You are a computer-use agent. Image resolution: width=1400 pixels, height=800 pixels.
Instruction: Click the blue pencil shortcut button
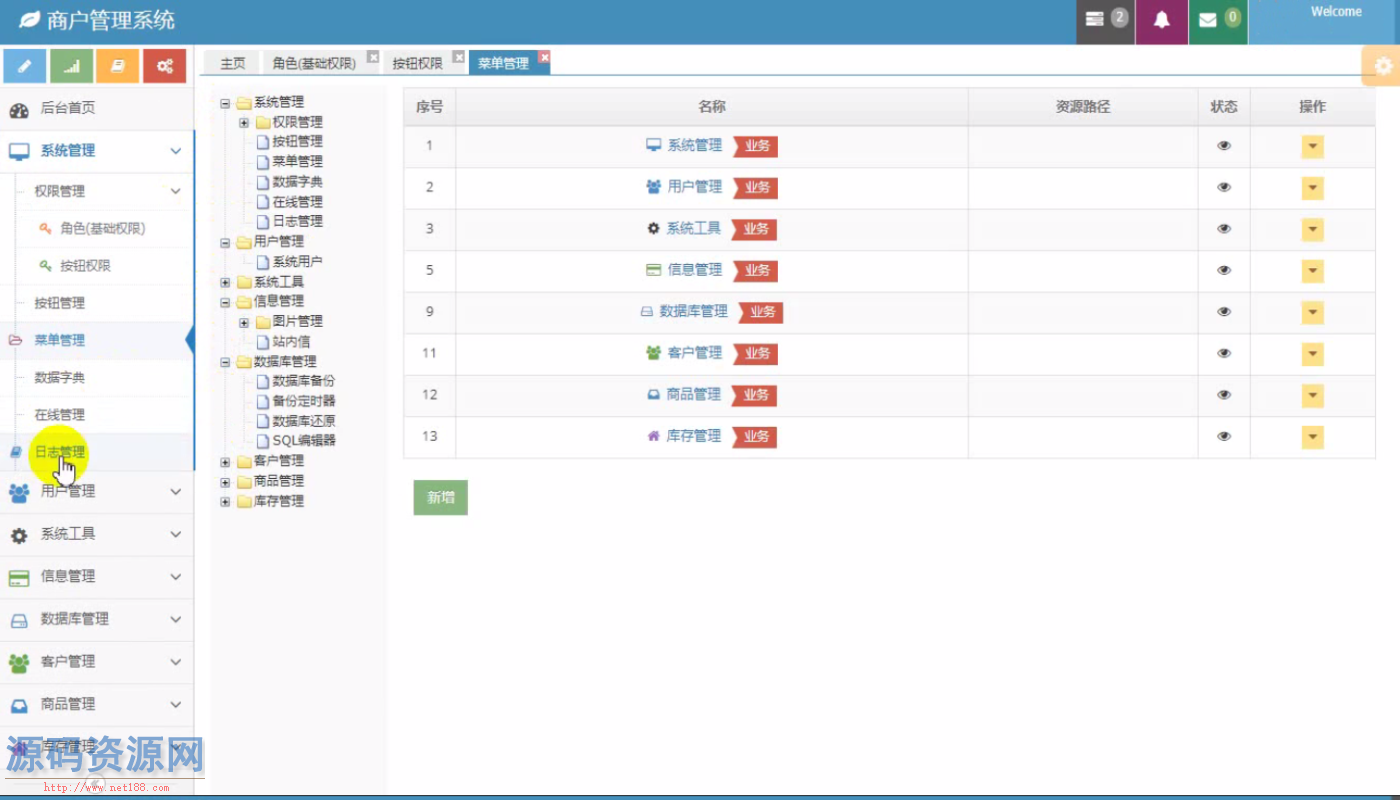pyautogui.click(x=25, y=66)
